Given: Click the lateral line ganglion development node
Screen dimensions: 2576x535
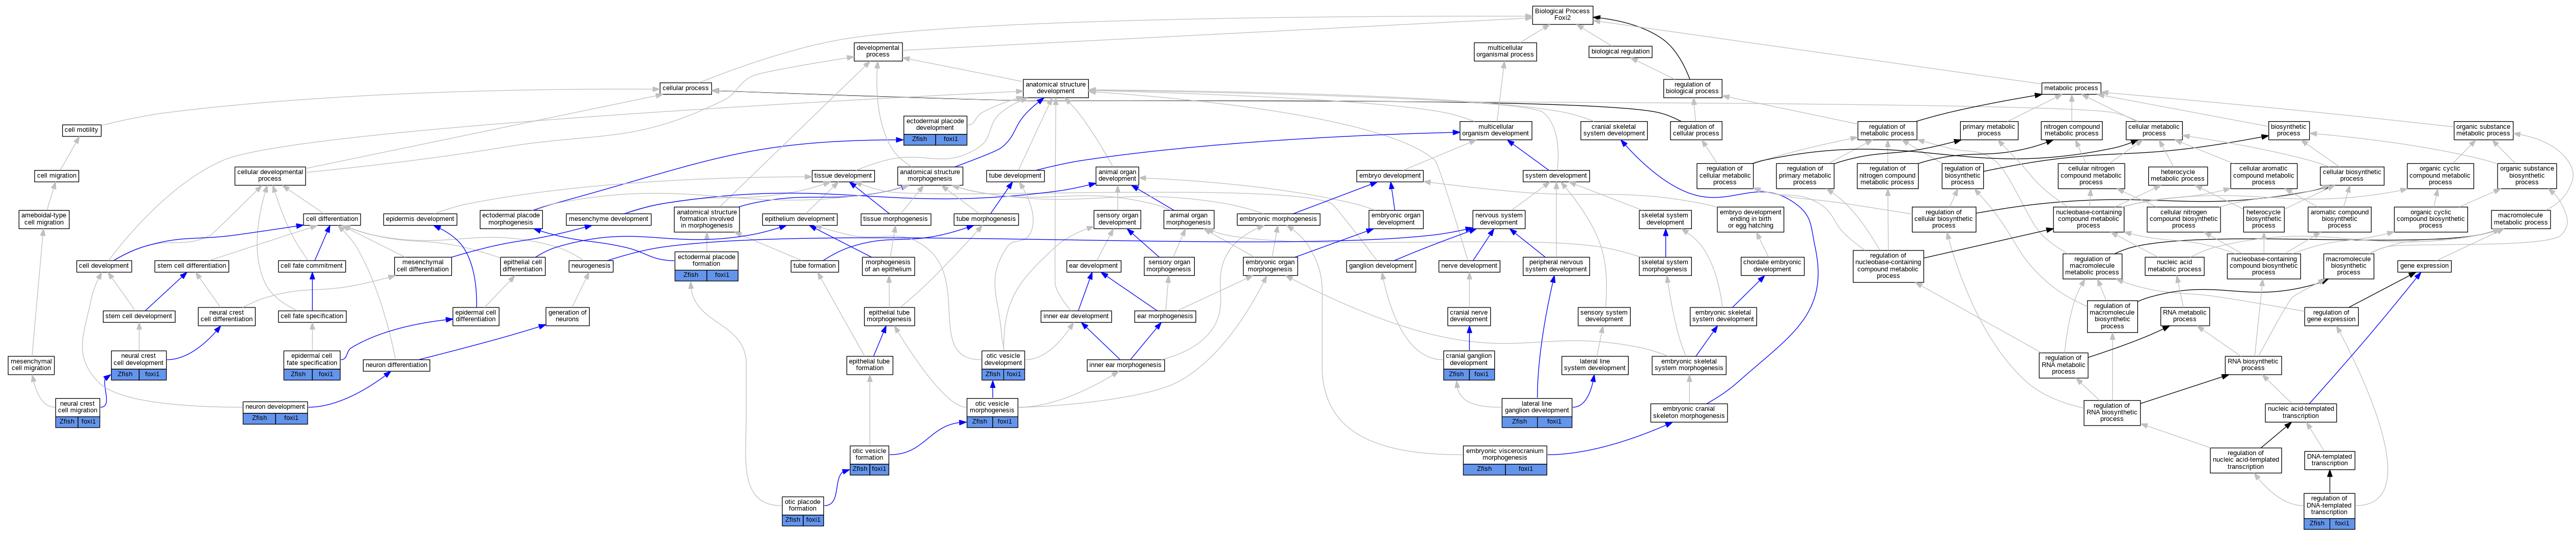Looking at the screenshot, I should tap(1536, 407).
